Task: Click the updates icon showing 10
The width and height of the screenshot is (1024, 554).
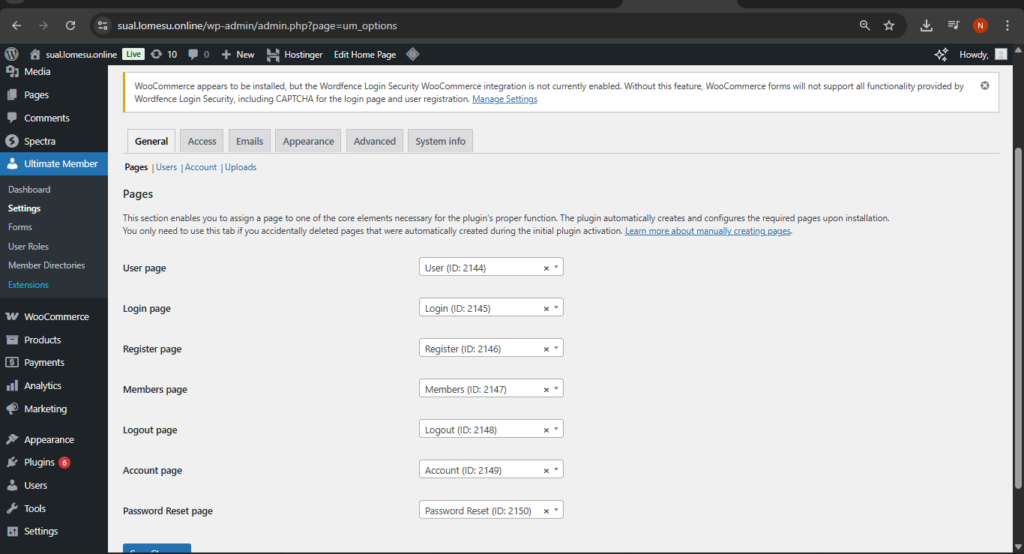Action: coord(163,54)
